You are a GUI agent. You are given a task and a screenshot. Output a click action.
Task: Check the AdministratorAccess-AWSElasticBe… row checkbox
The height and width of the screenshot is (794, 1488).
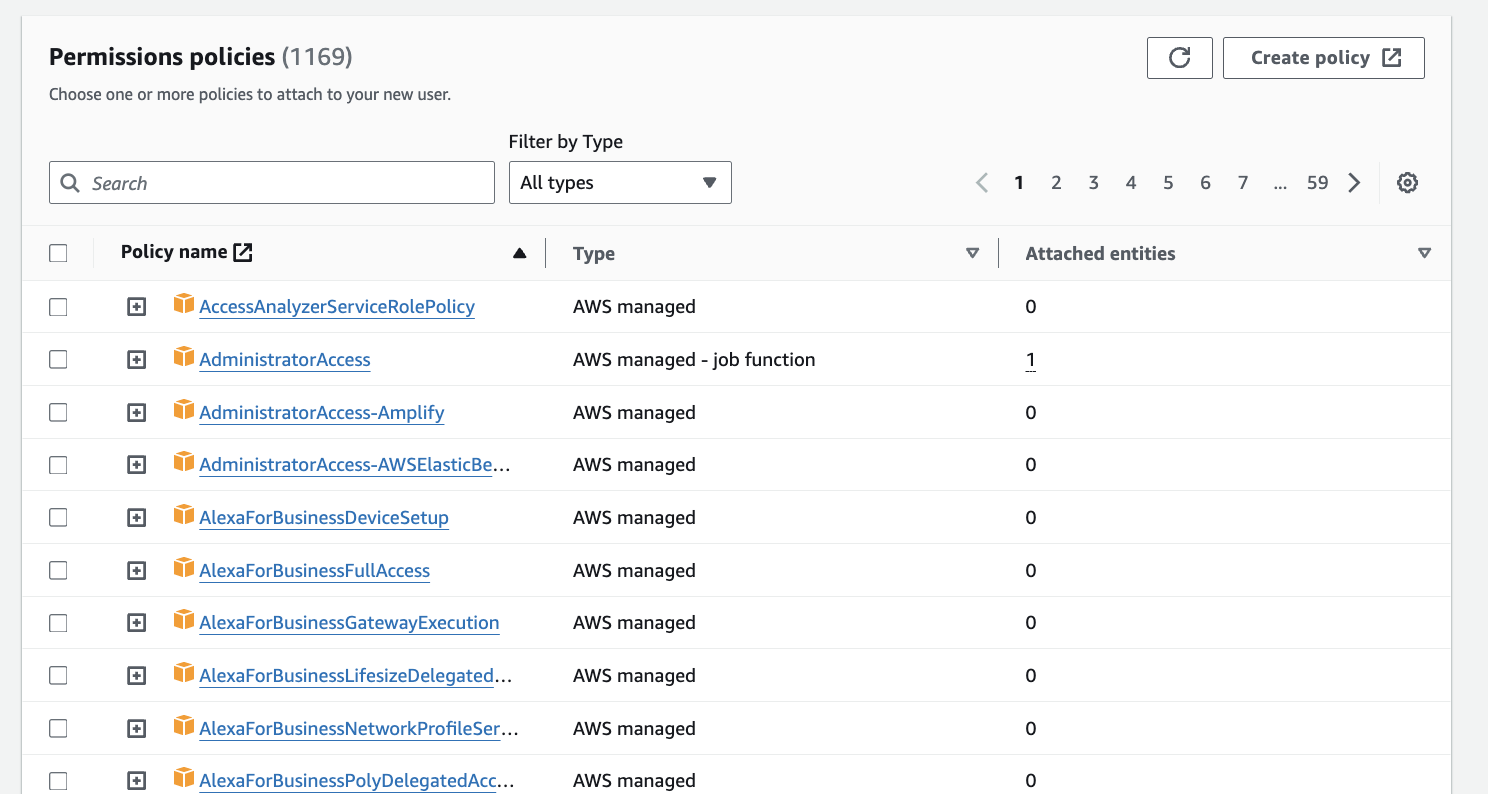(x=58, y=465)
